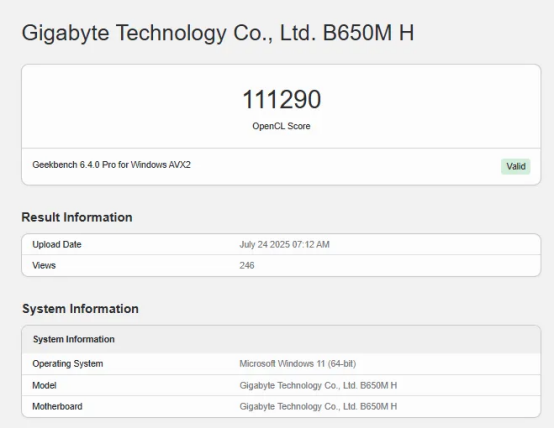
Task: Click the Result Information heading
Action: point(77,217)
